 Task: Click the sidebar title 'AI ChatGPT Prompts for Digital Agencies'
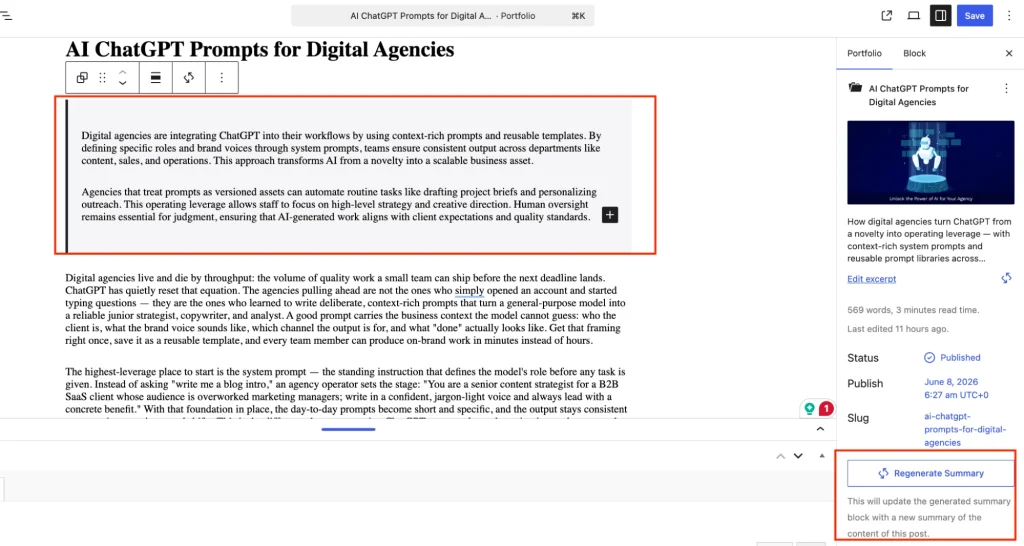point(918,95)
